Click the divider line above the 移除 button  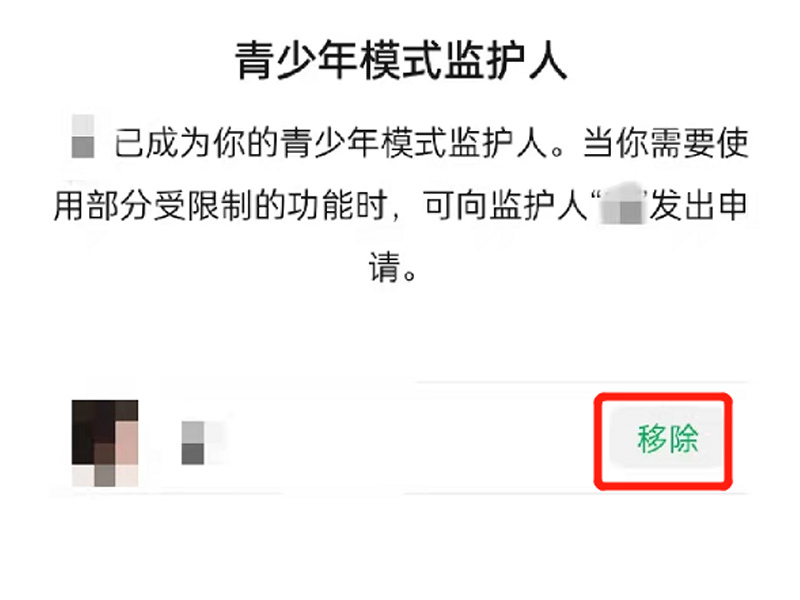(x=582, y=381)
